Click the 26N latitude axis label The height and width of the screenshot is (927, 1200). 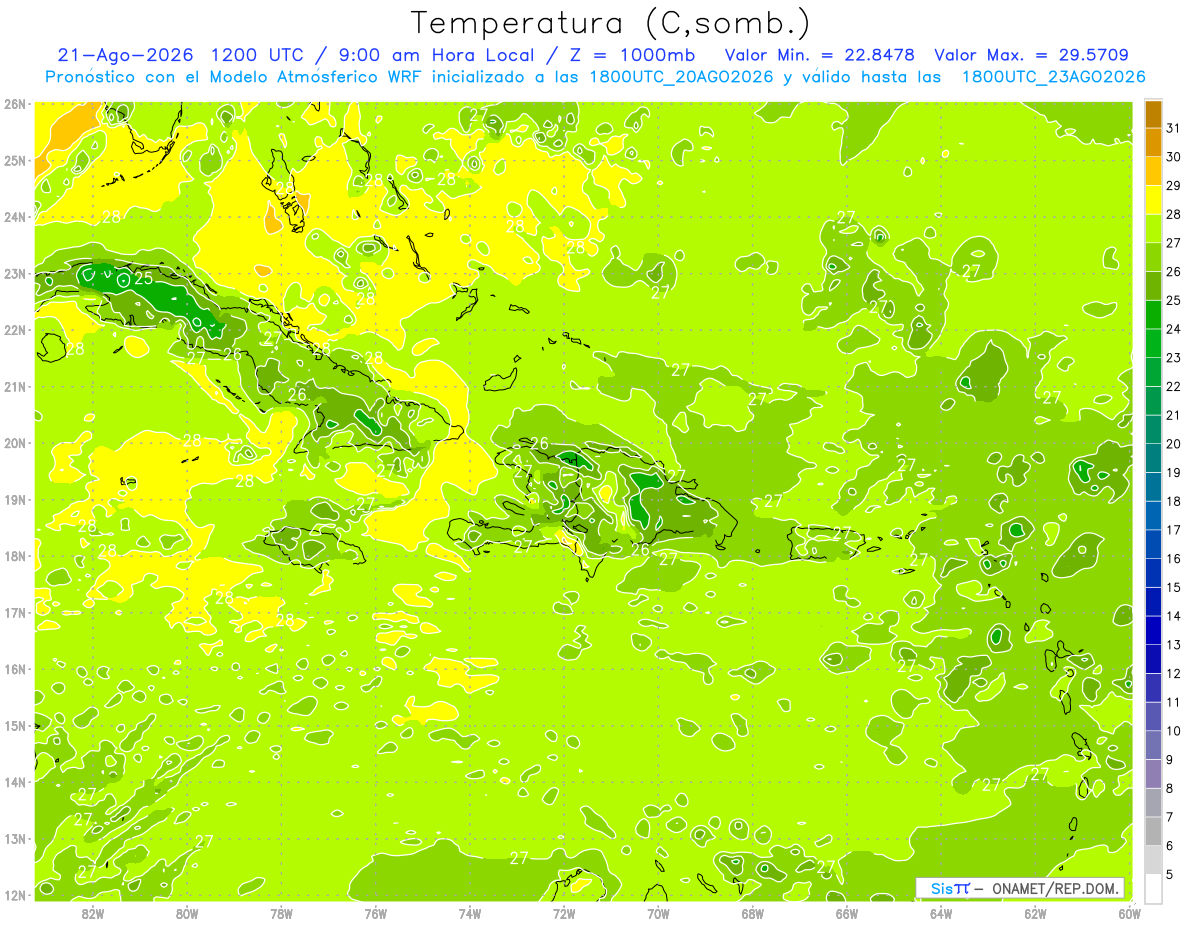[16, 104]
